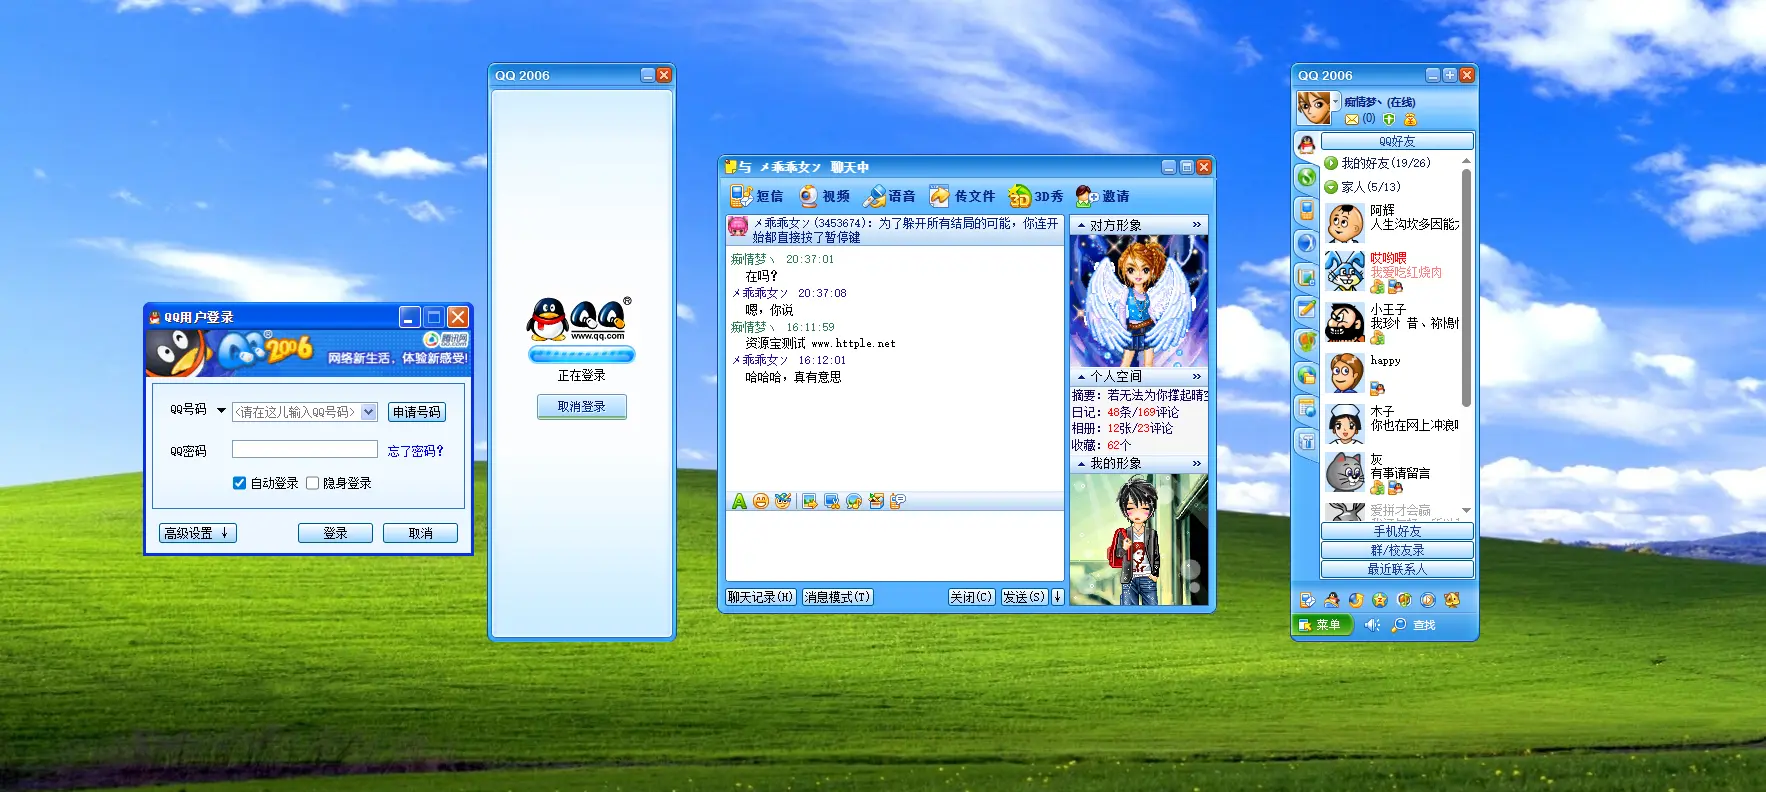1766x792 pixels.
Task: Open 聊天记录(H) chat history
Action: (760, 597)
